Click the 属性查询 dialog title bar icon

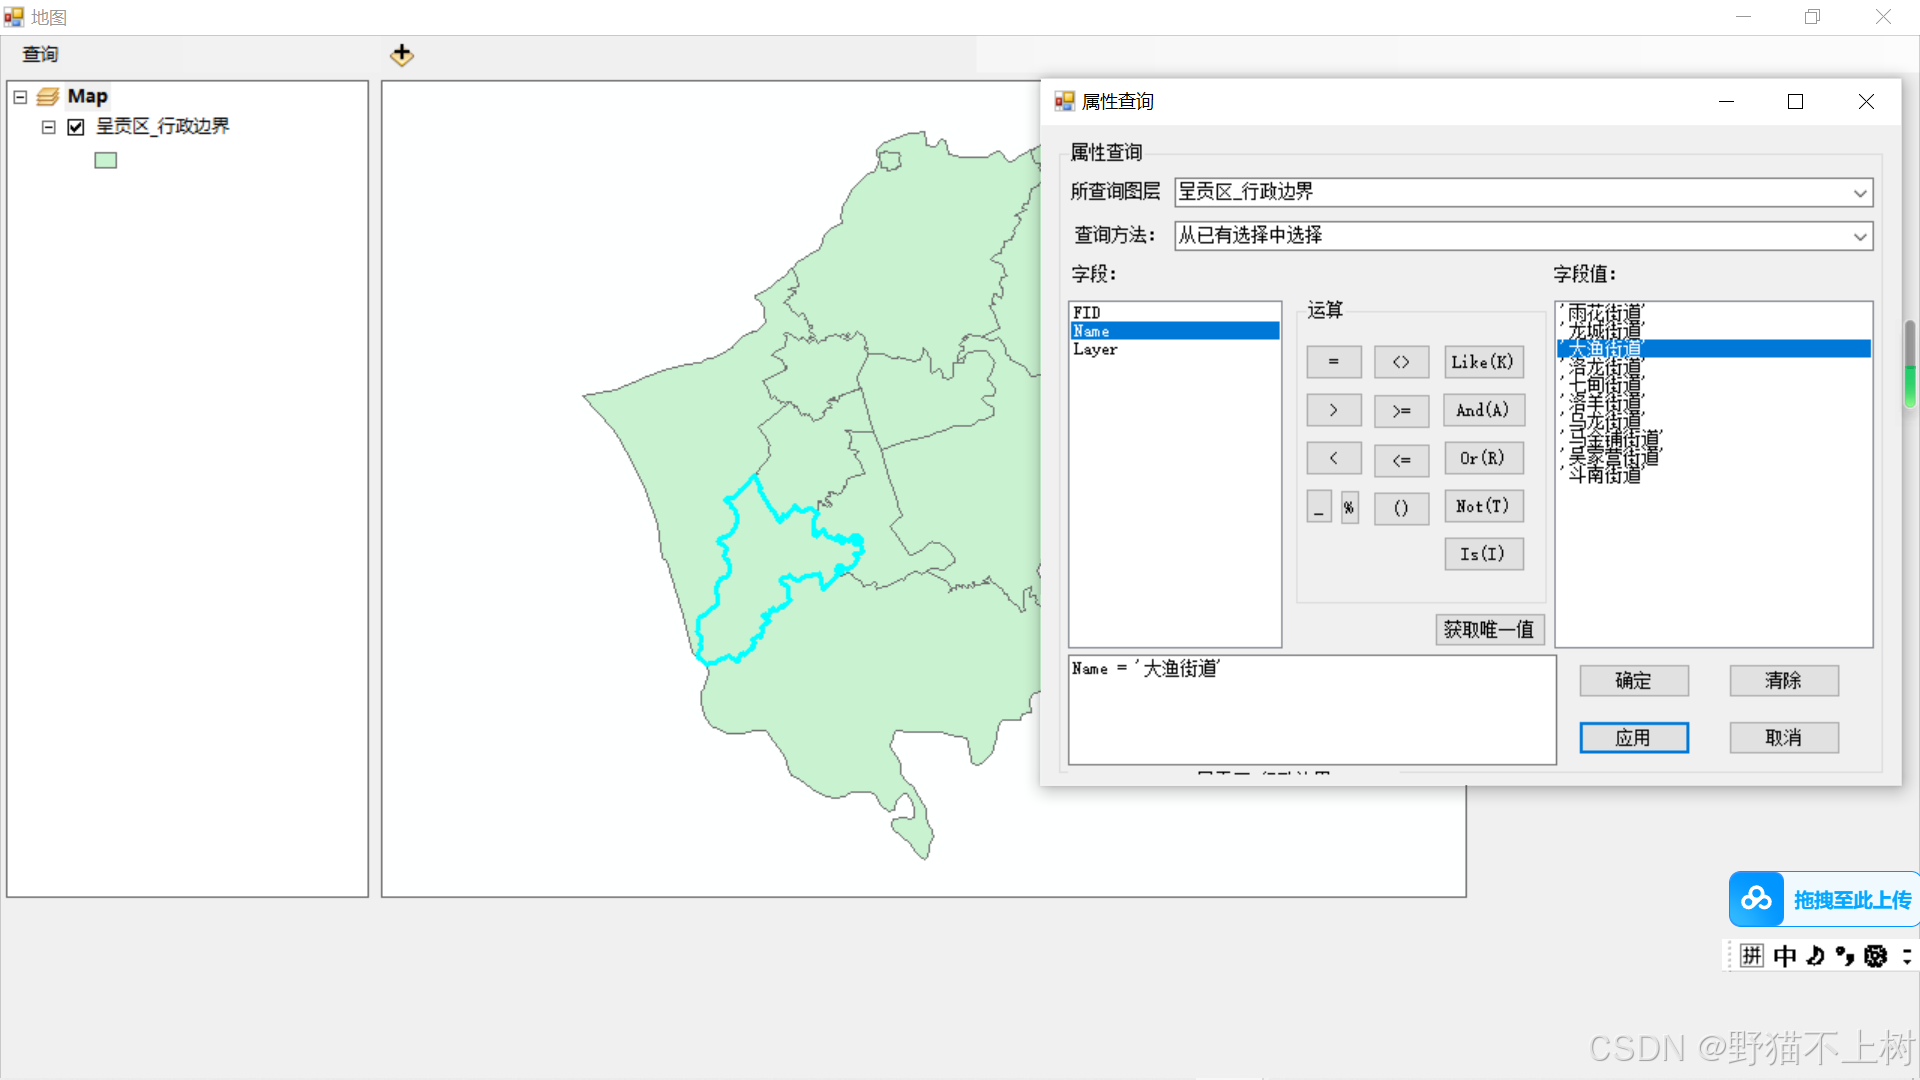[x=1063, y=101]
